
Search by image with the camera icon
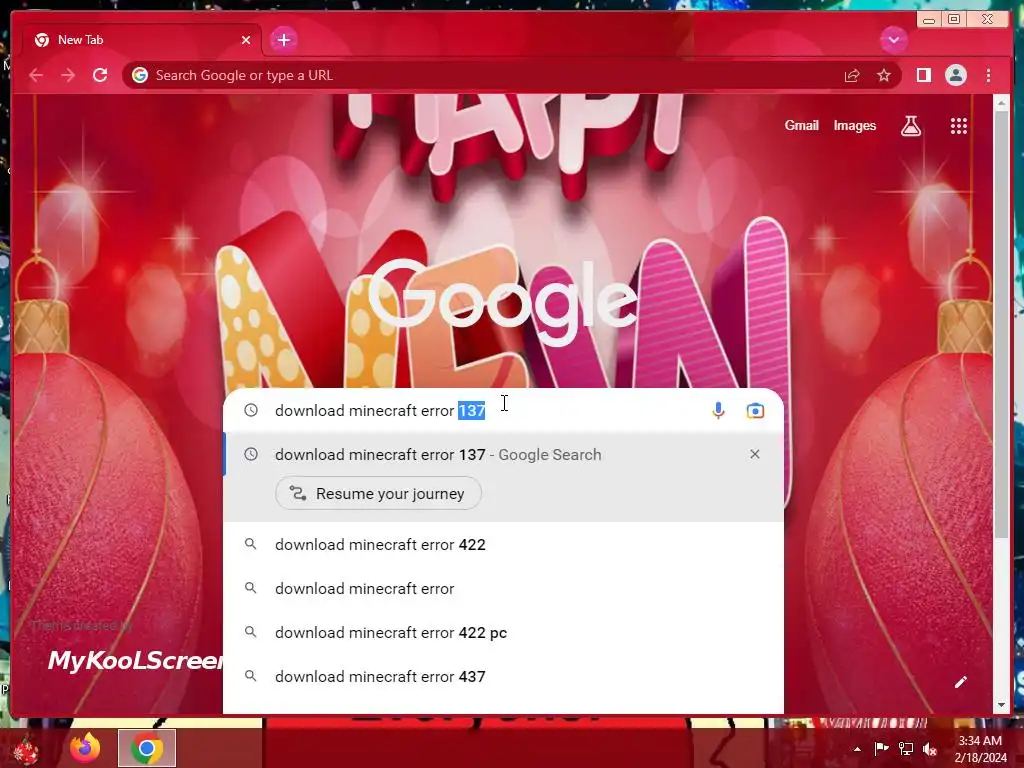(755, 411)
